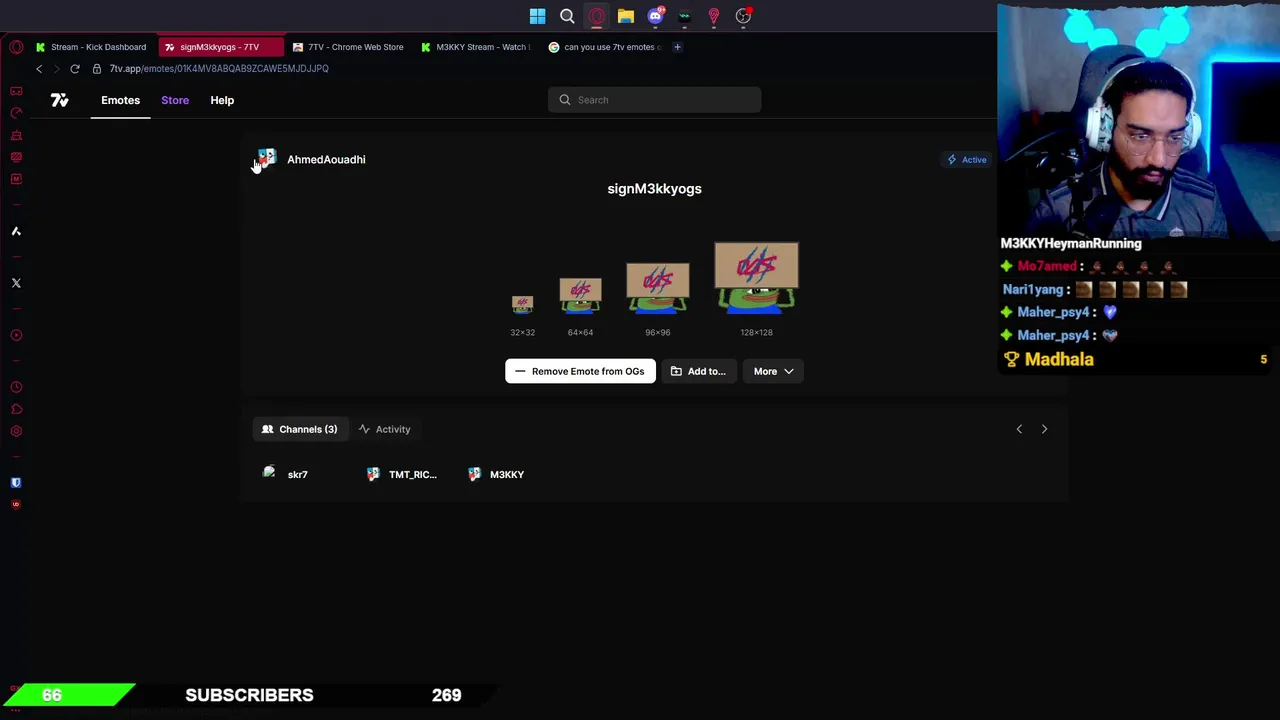The width and height of the screenshot is (1280, 720).
Task: Click the uBlock red shield sidebar icon
Action: (16, 504)
